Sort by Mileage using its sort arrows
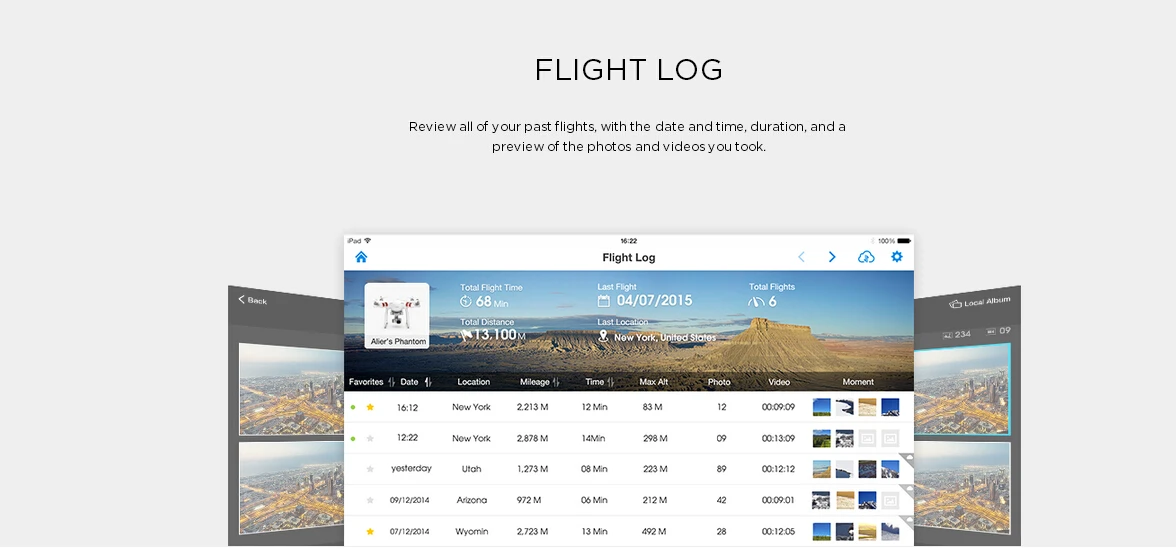Image resolution: width=1176 pixels, height=549 pixels. pos(556,382)
